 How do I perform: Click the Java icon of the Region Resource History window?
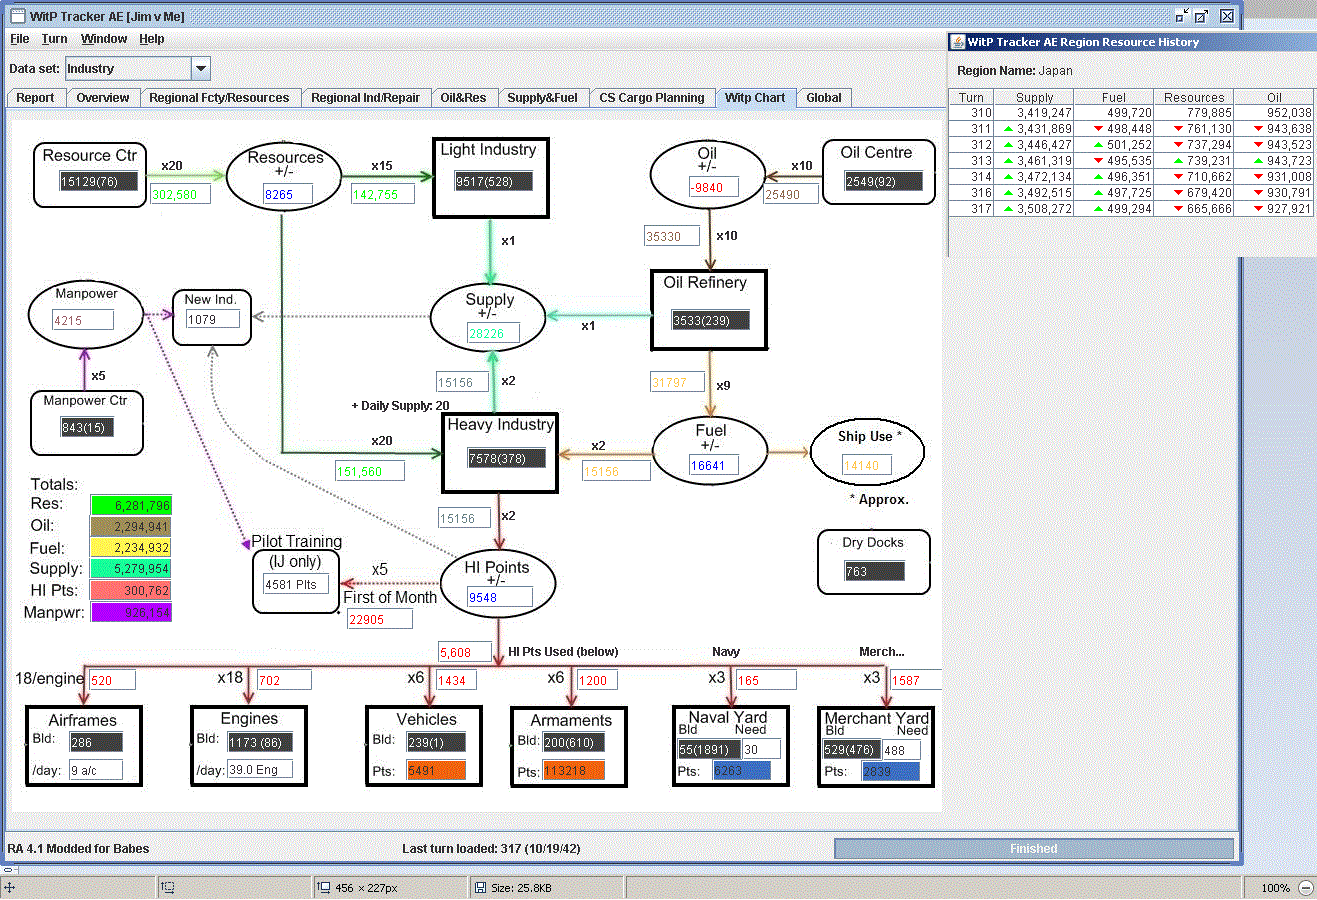958,42
